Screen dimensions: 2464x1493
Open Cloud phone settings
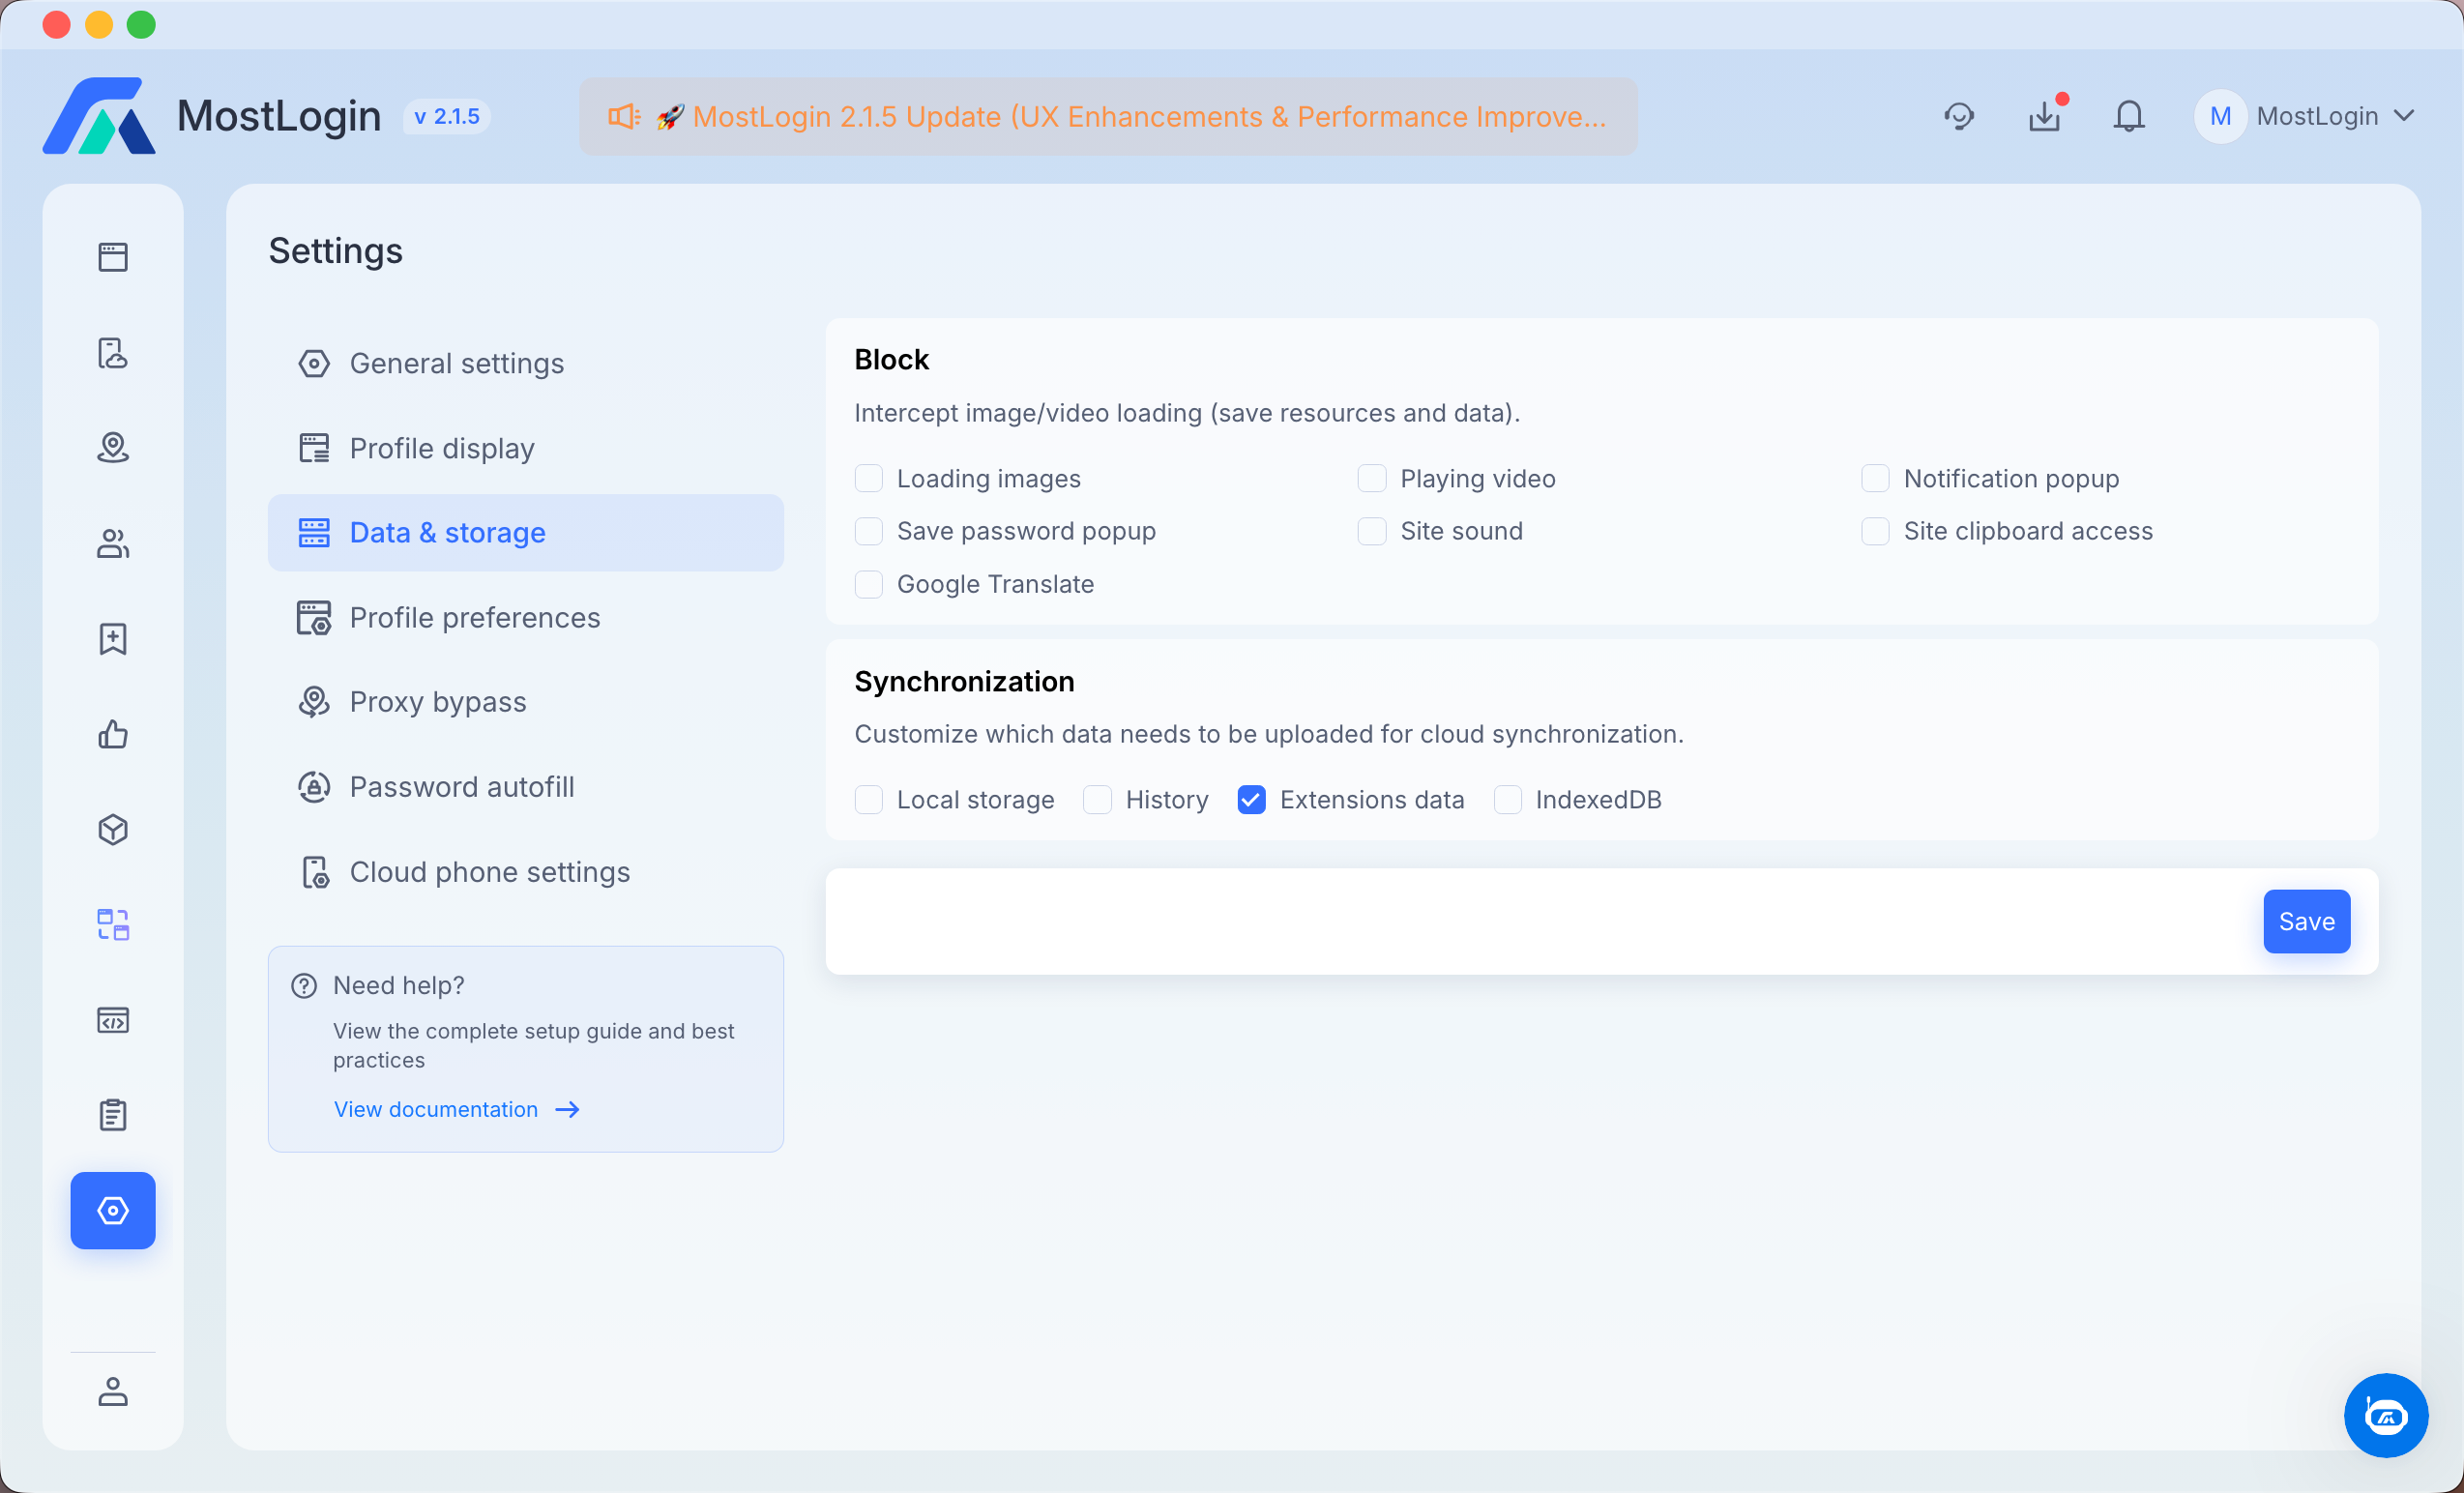526,872
